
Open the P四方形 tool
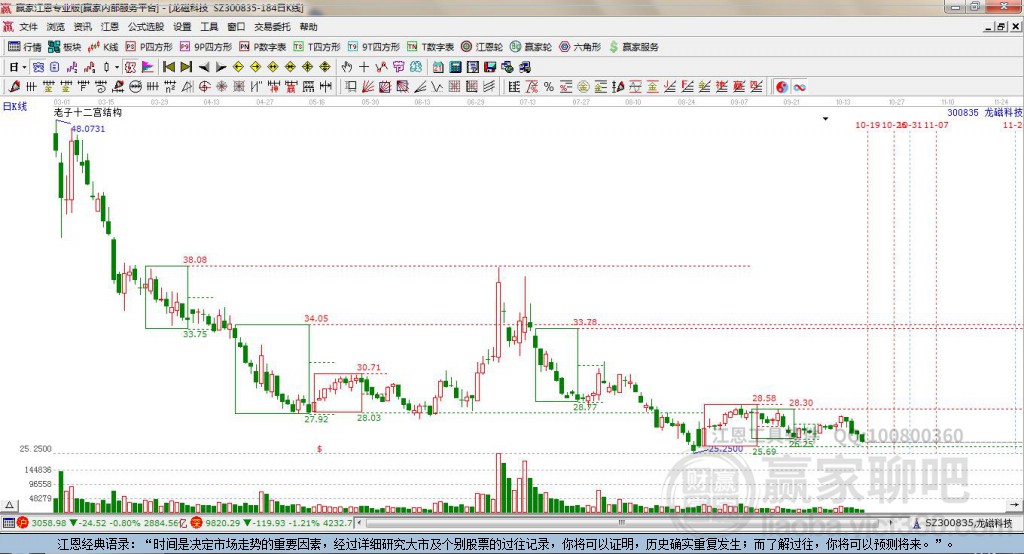(x=148, y=47)
